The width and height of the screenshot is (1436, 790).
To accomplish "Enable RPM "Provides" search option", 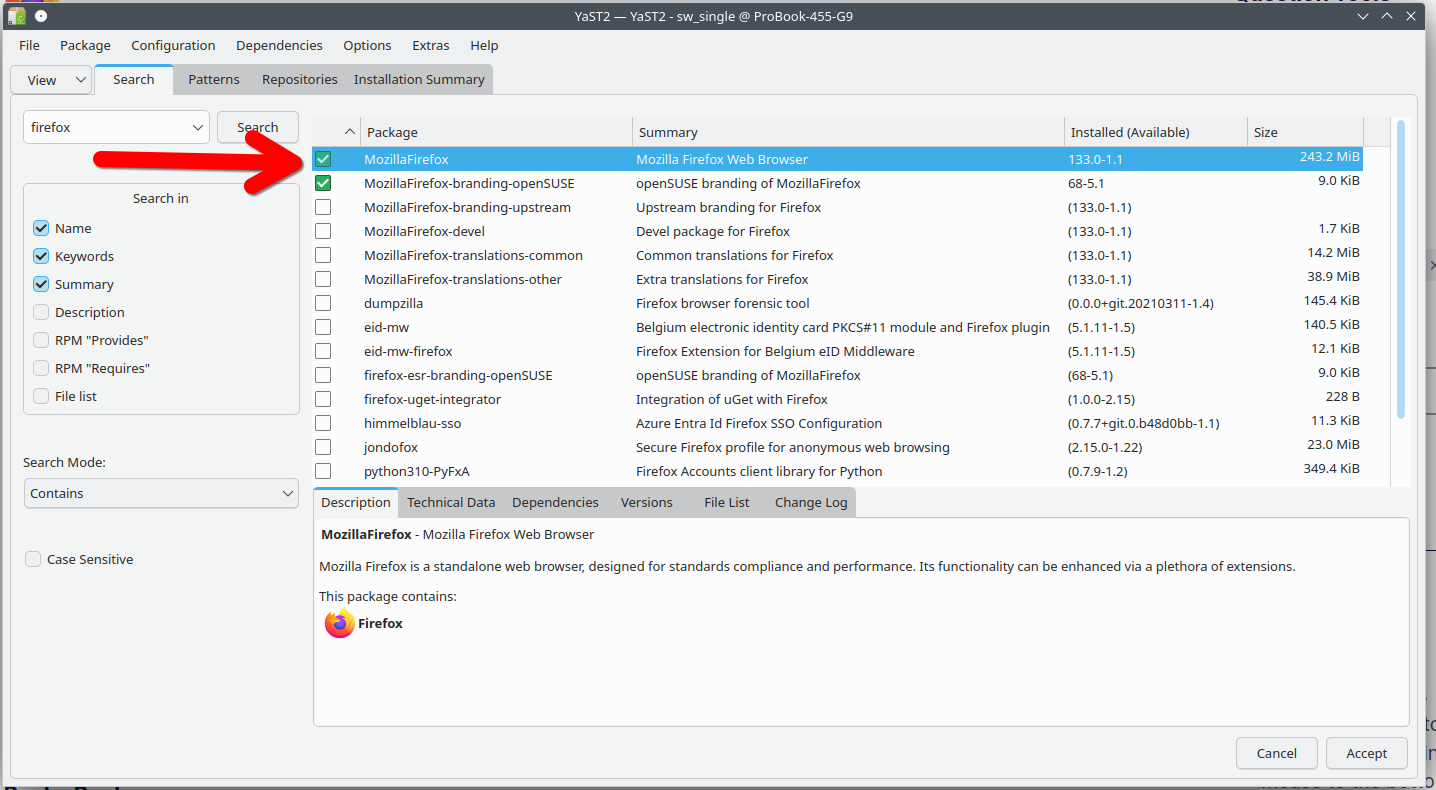I will point(41,340).
